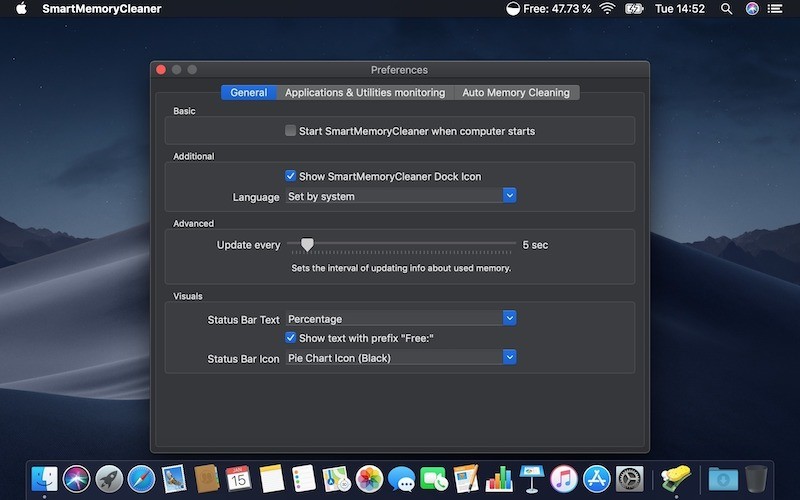Open Maps icon in Dock
Screen dimensions: 800x500
tap(336, 479)
